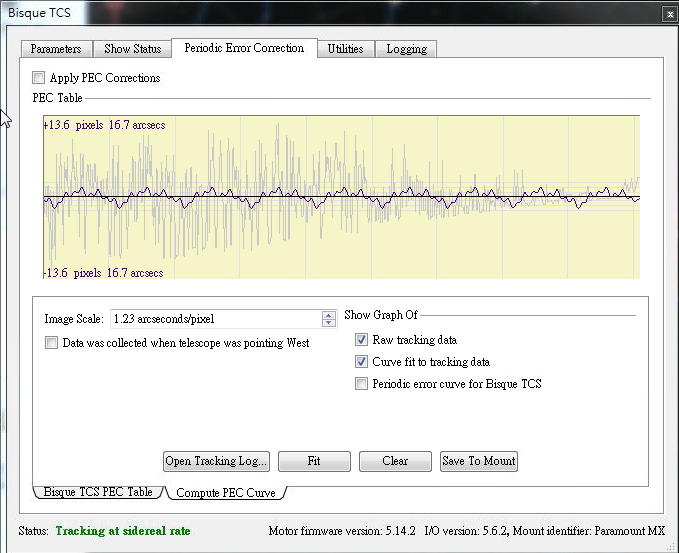Close the Bisque TCS window

coord(669,14)
